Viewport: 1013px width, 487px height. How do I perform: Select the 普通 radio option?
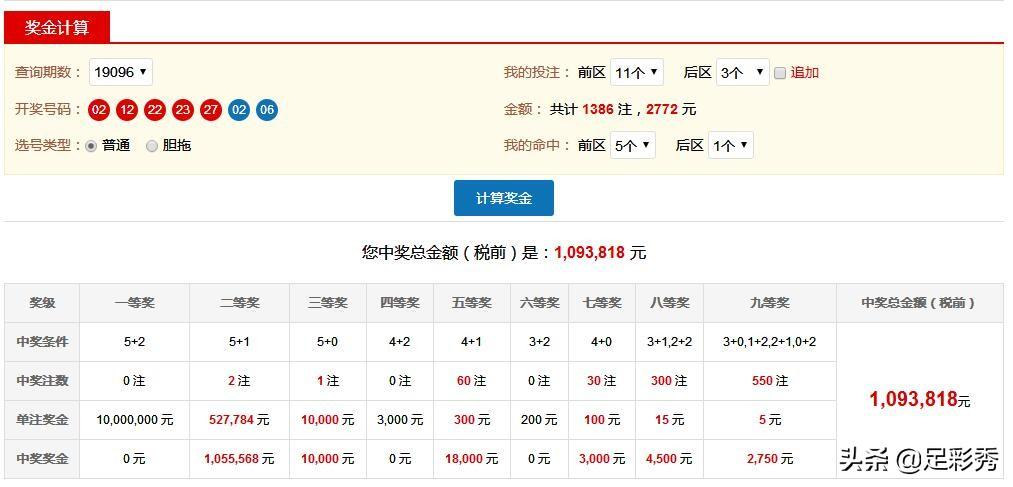point(91,146)
